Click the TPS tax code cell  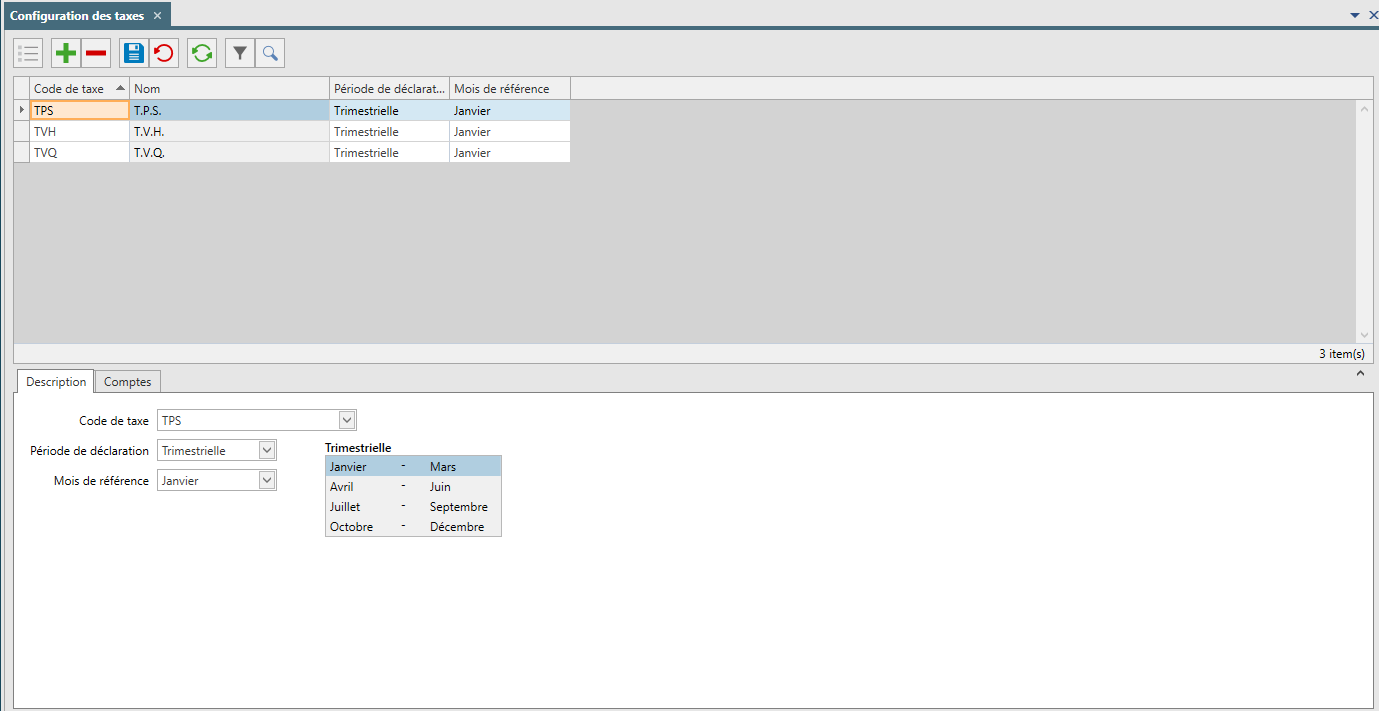[80, 111]
